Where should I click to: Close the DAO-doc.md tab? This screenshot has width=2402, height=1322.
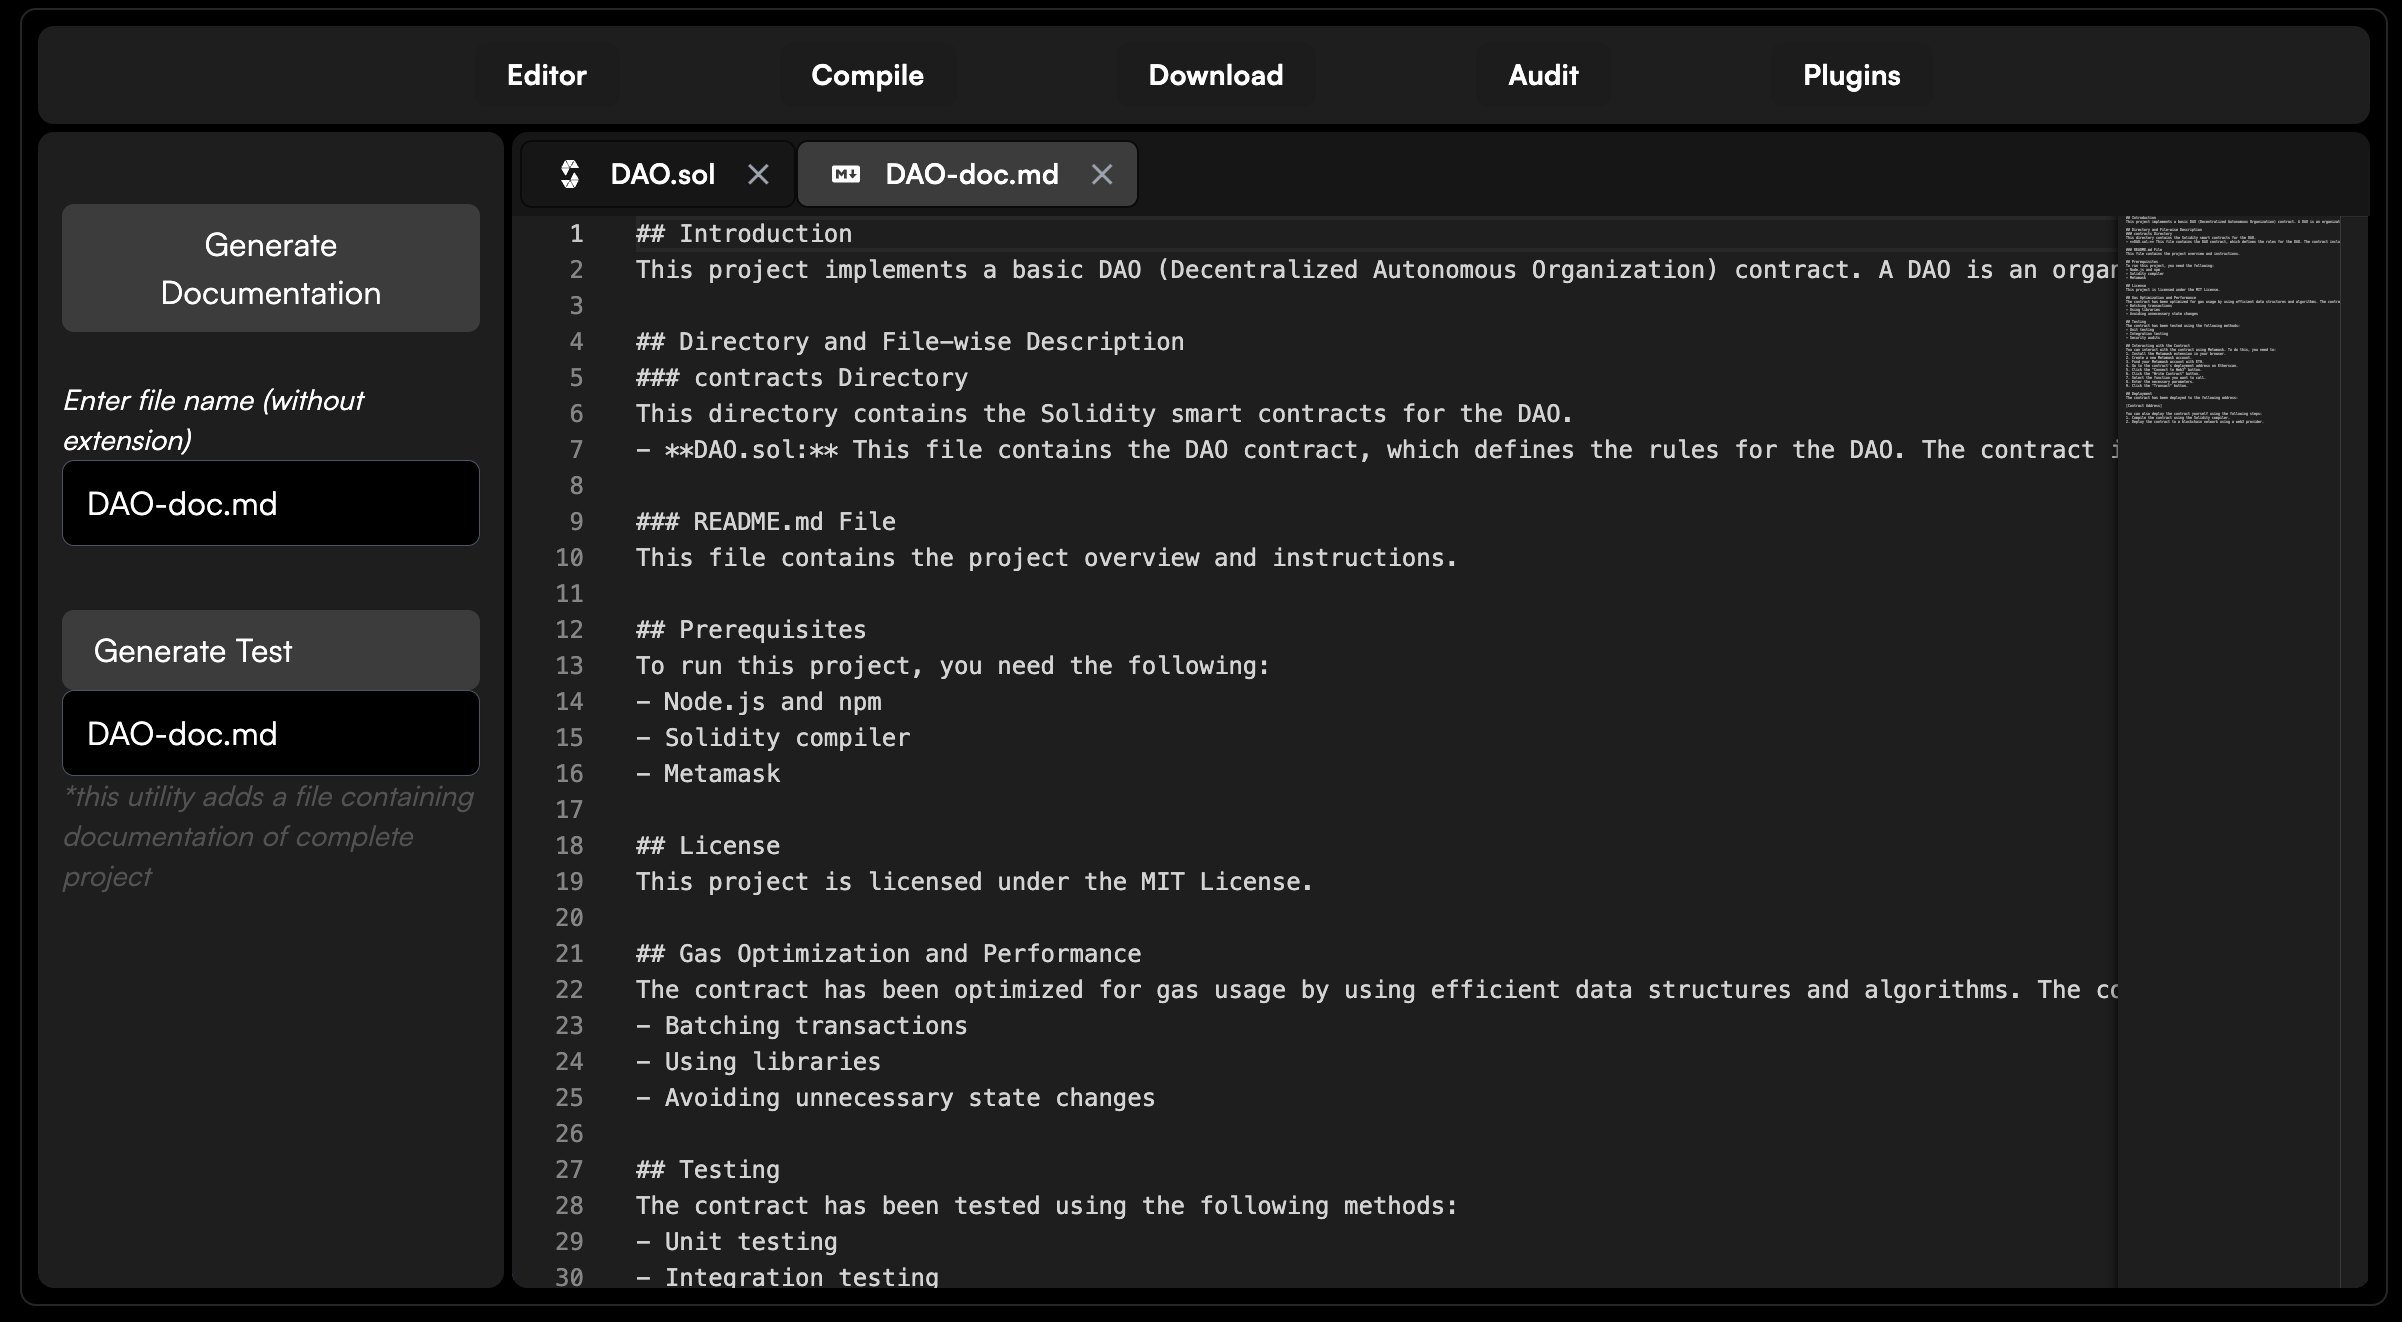point(1101,174)
